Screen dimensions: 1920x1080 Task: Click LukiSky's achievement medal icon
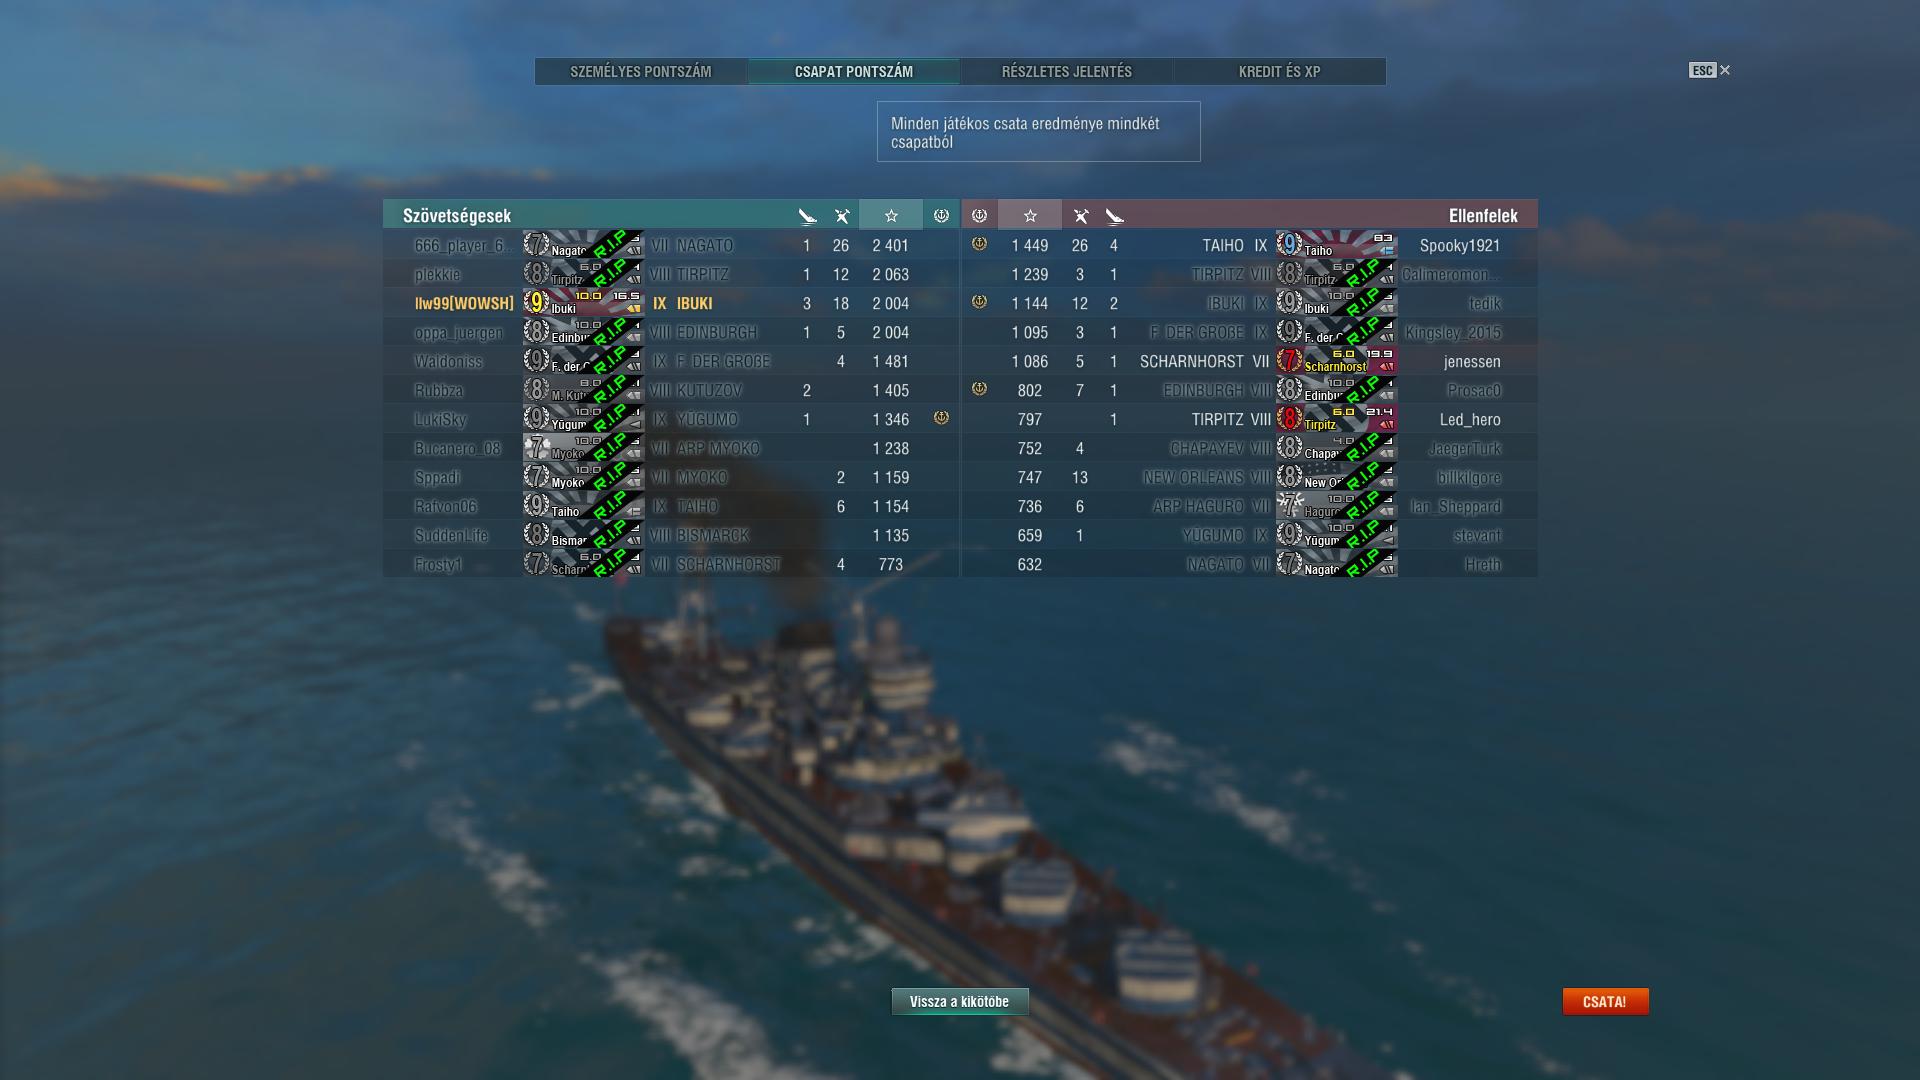click(941, 418)
